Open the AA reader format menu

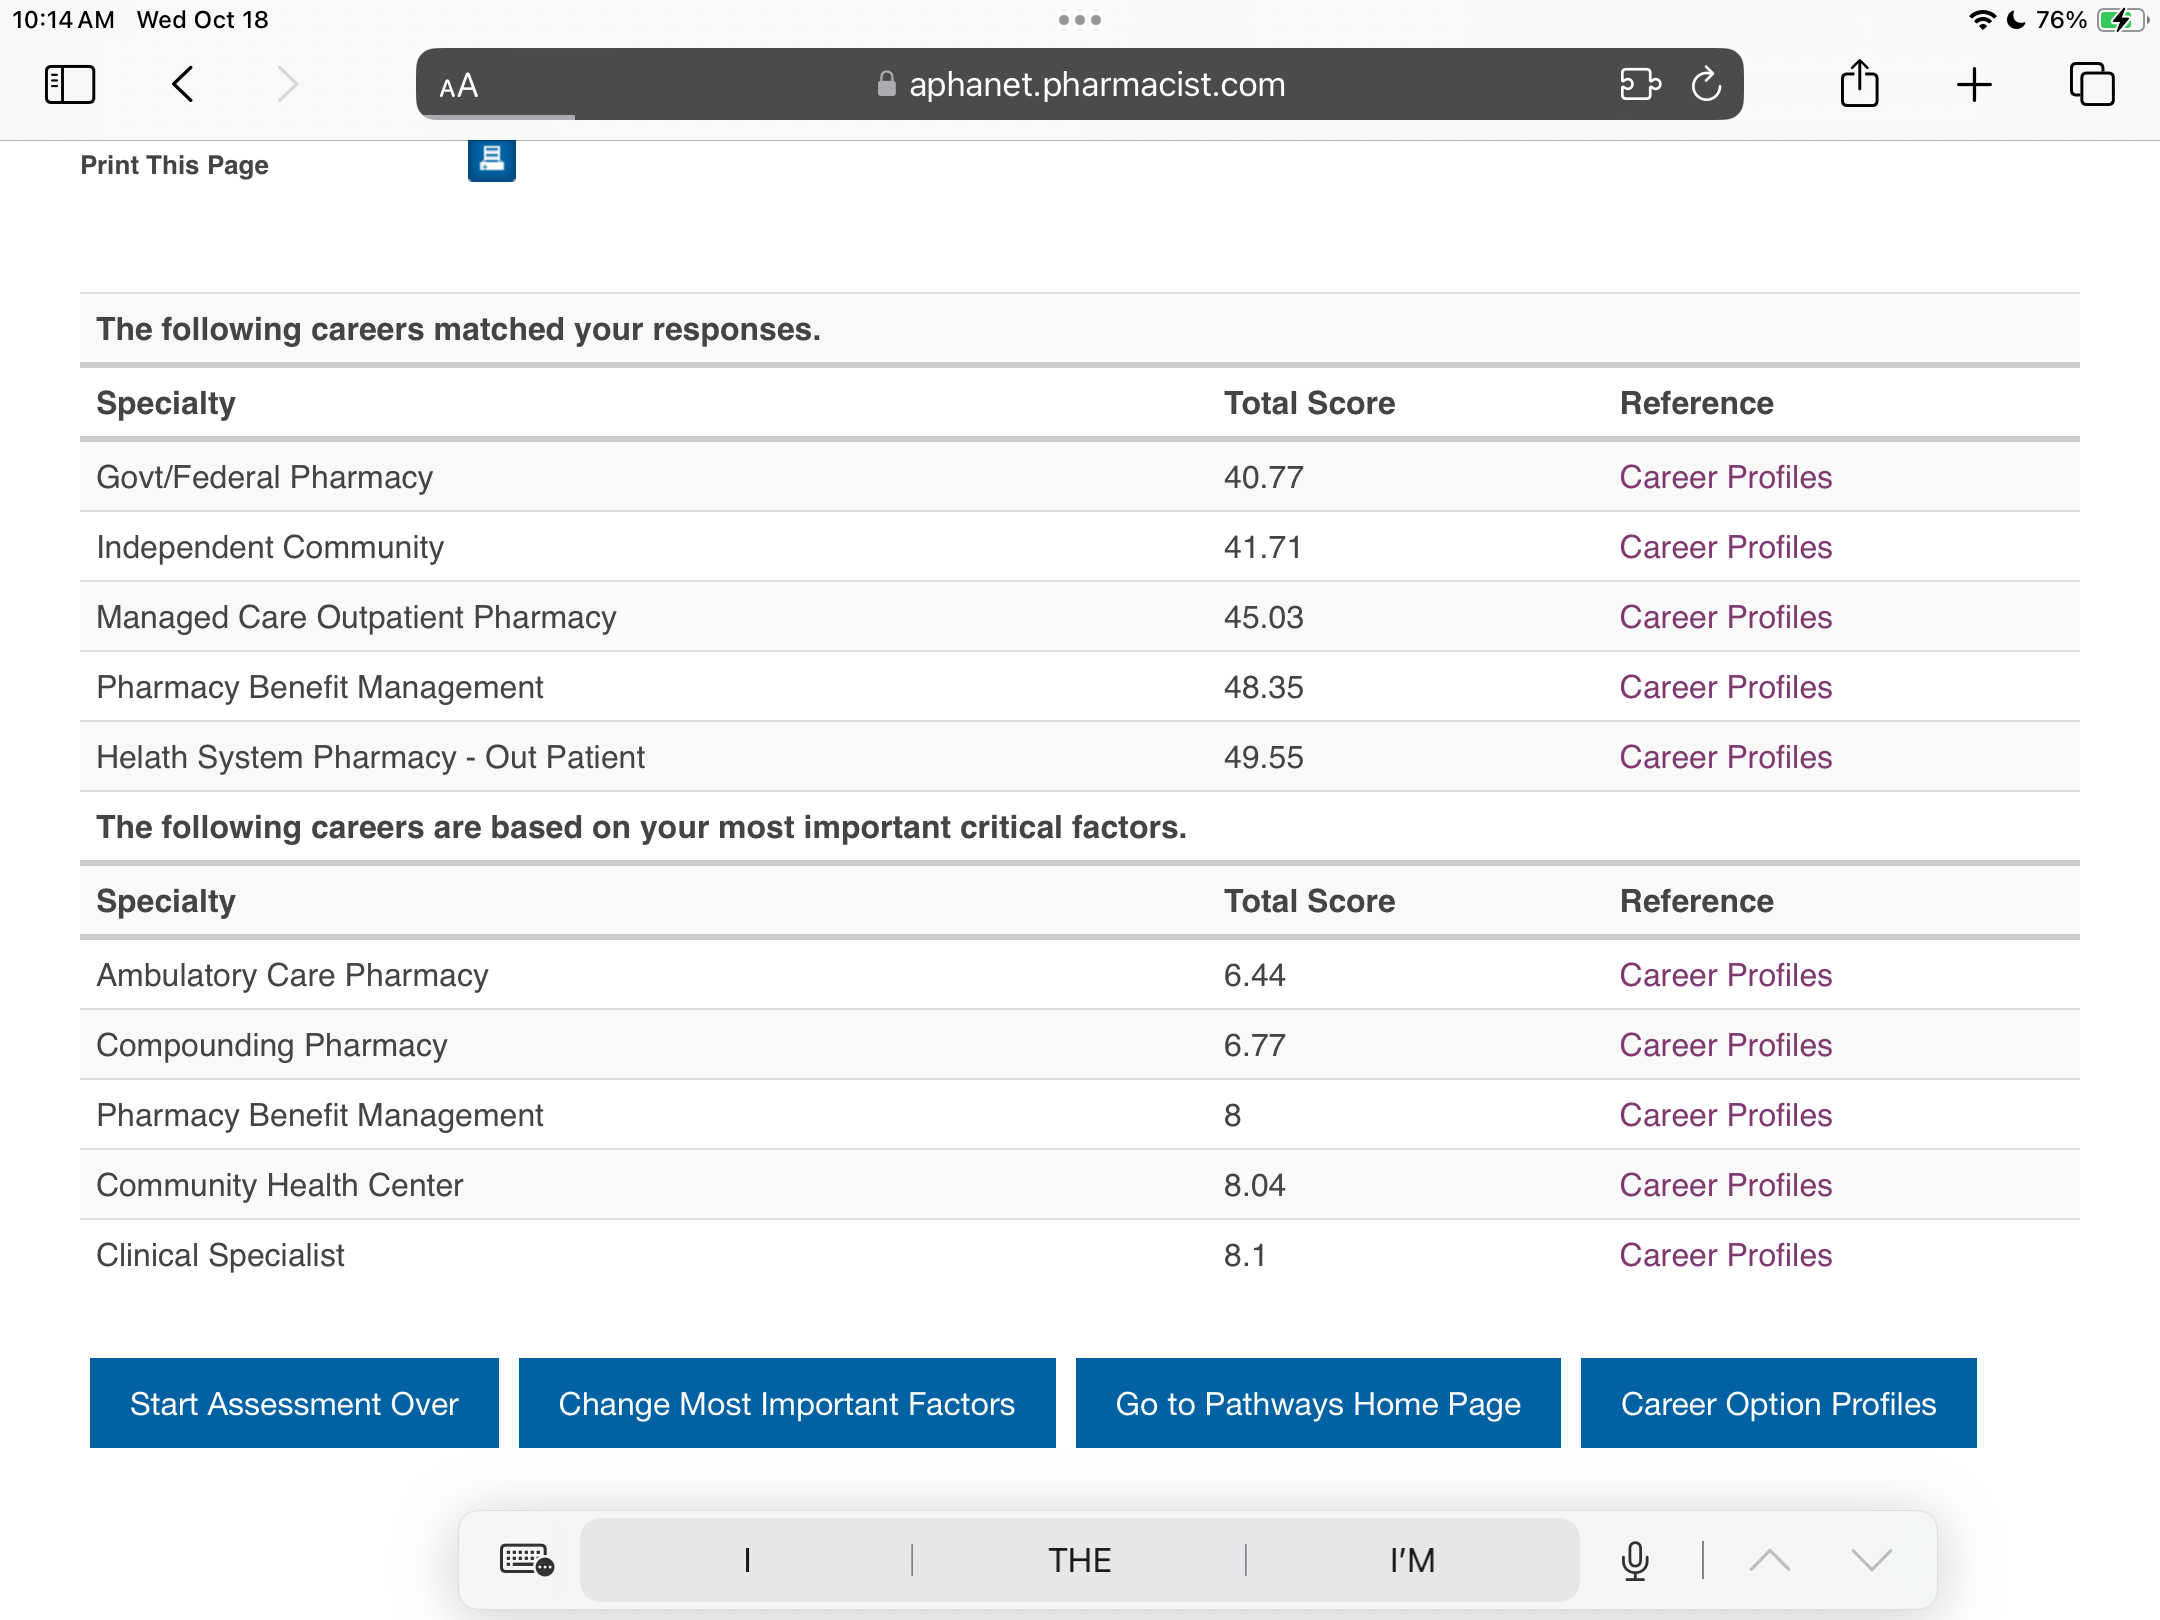[x=459, y=86]
